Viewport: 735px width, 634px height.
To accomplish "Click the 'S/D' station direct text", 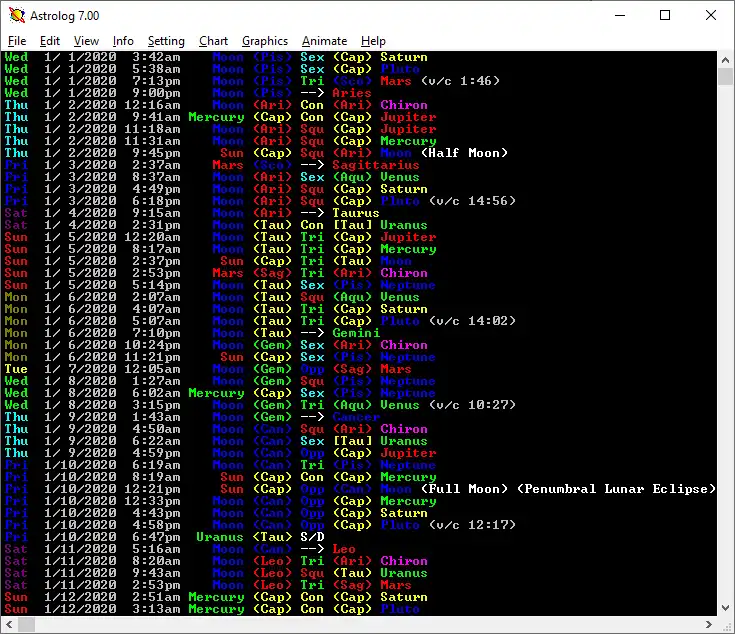I will 312,537.
